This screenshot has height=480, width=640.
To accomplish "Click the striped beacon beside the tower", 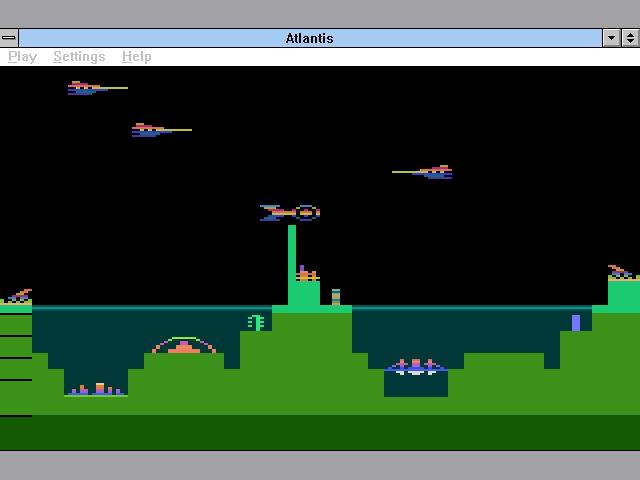I will (336, 297).
